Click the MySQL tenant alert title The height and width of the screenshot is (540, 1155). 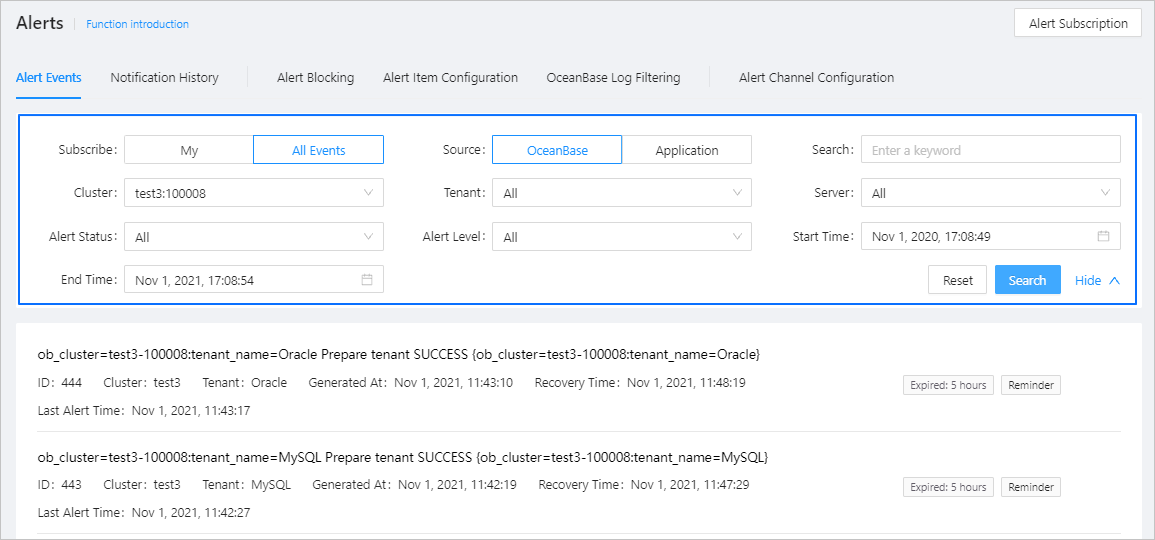tap(402, 457)
